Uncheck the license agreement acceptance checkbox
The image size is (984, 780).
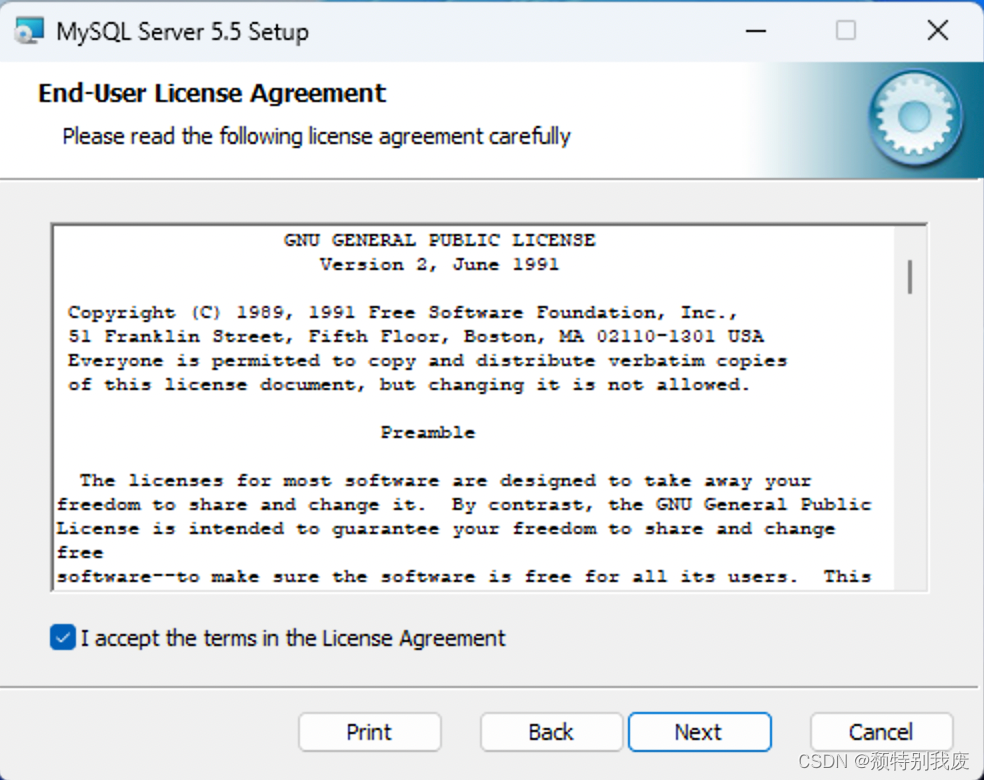pos(62,637)
